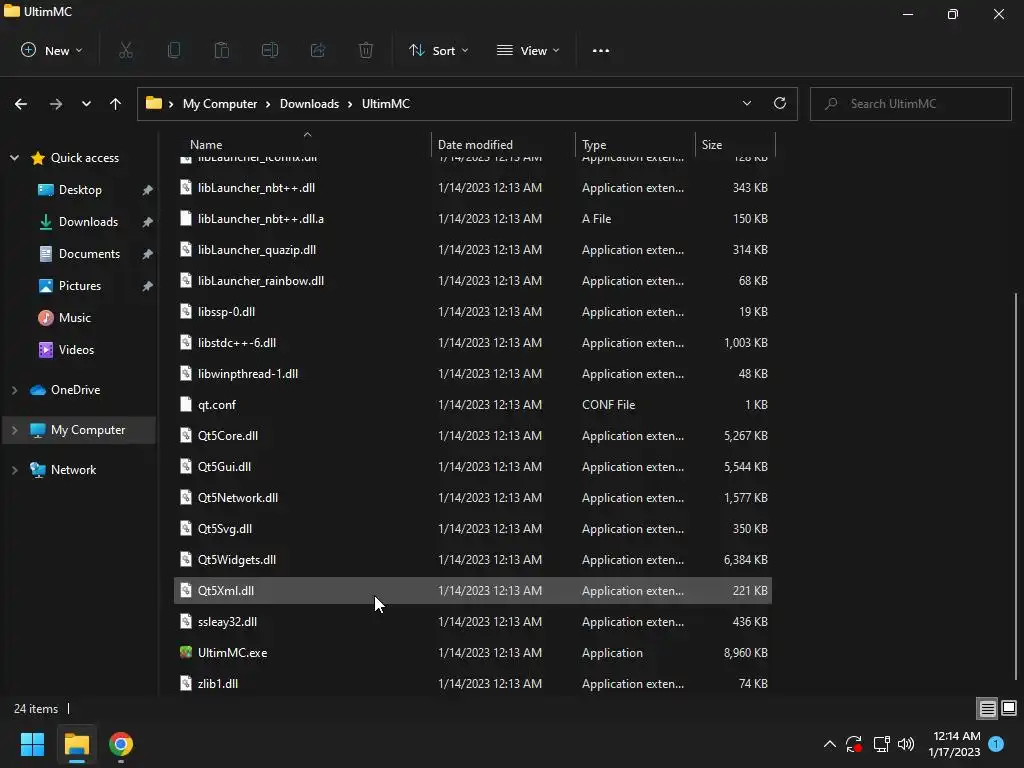
Task: Select libLauncher_nbt++.dll.a file
Action: [x=473, y=219]
